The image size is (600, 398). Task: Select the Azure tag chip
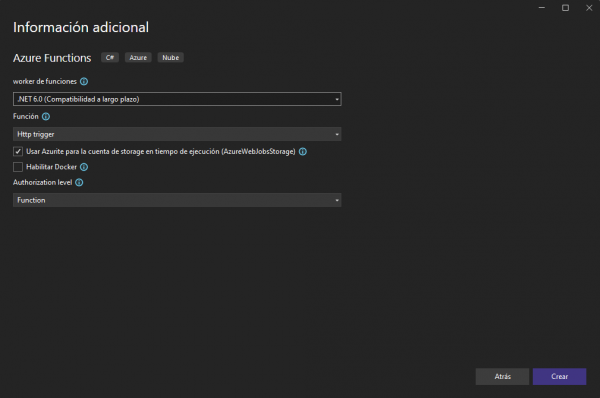(x=138, y=57)
